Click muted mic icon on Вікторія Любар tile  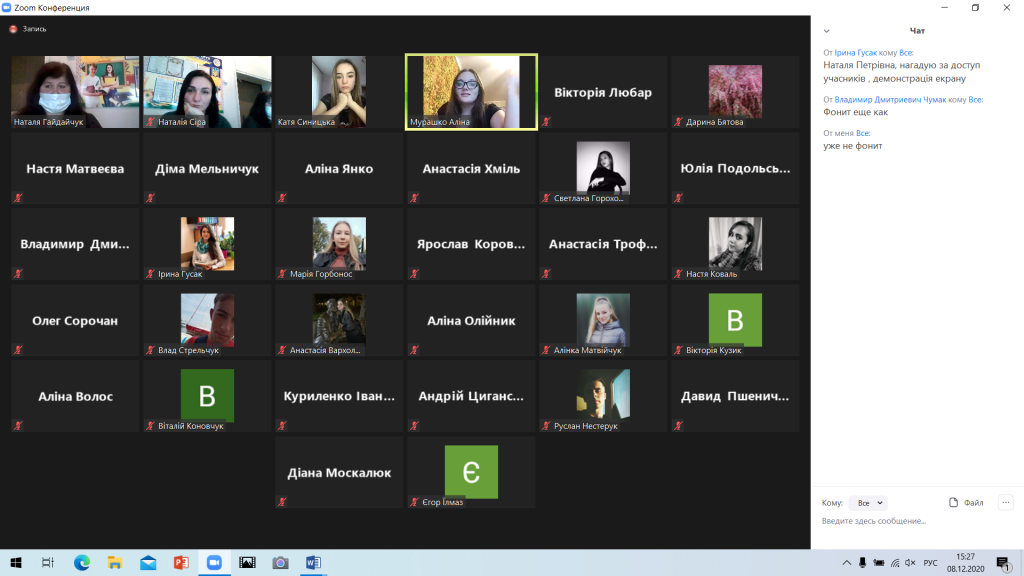tap(547, 122)
